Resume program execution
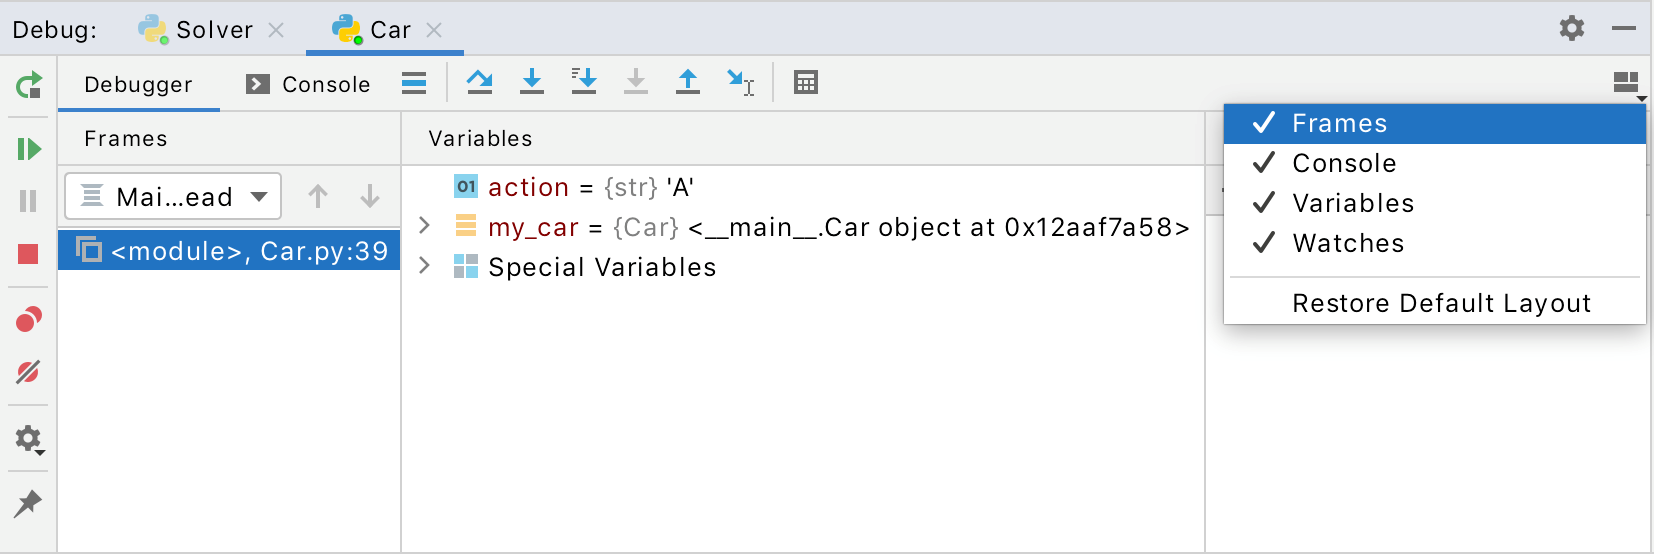 click(x=29, y=149)
